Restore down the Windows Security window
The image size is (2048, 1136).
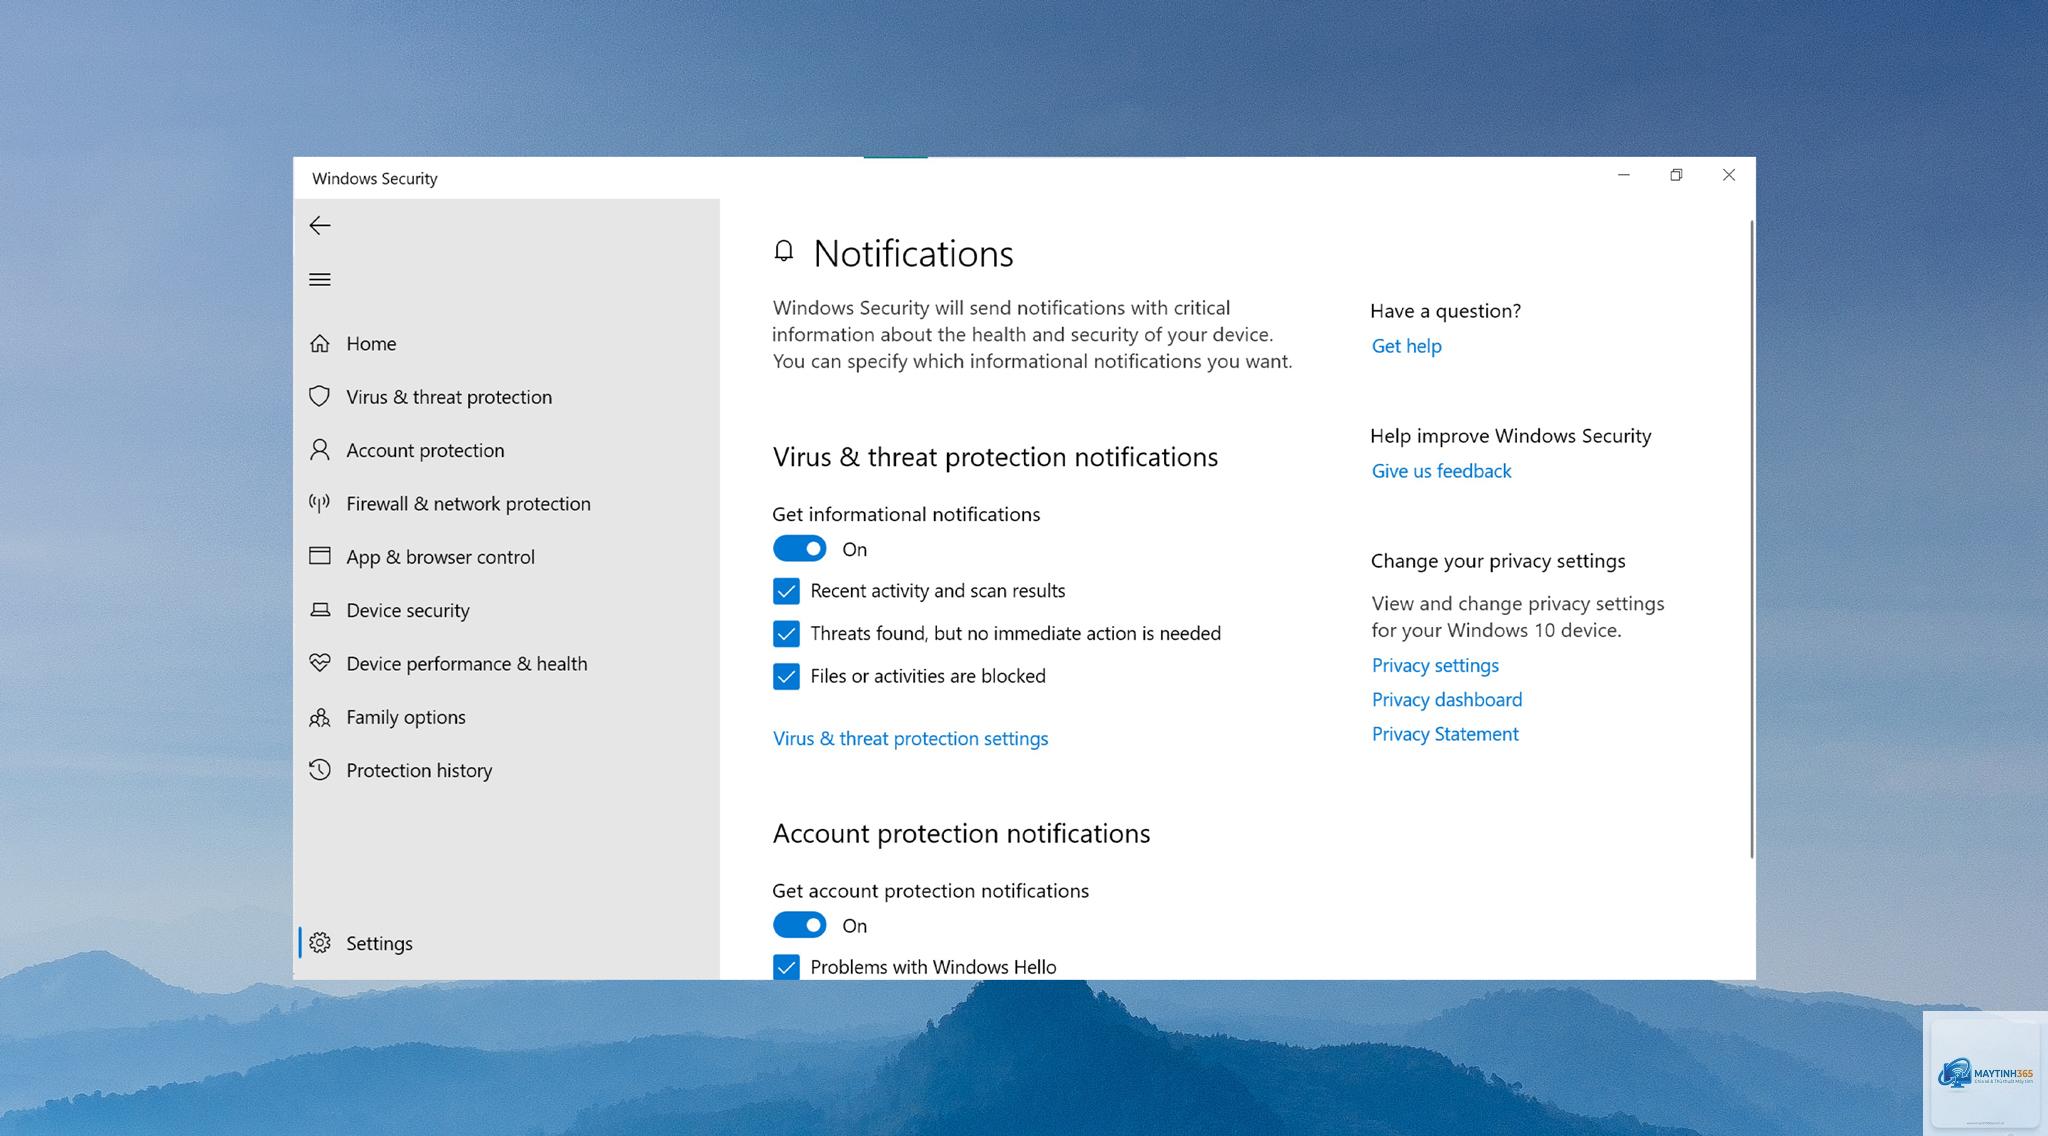pyautogui.click(x=1676, y=175)
